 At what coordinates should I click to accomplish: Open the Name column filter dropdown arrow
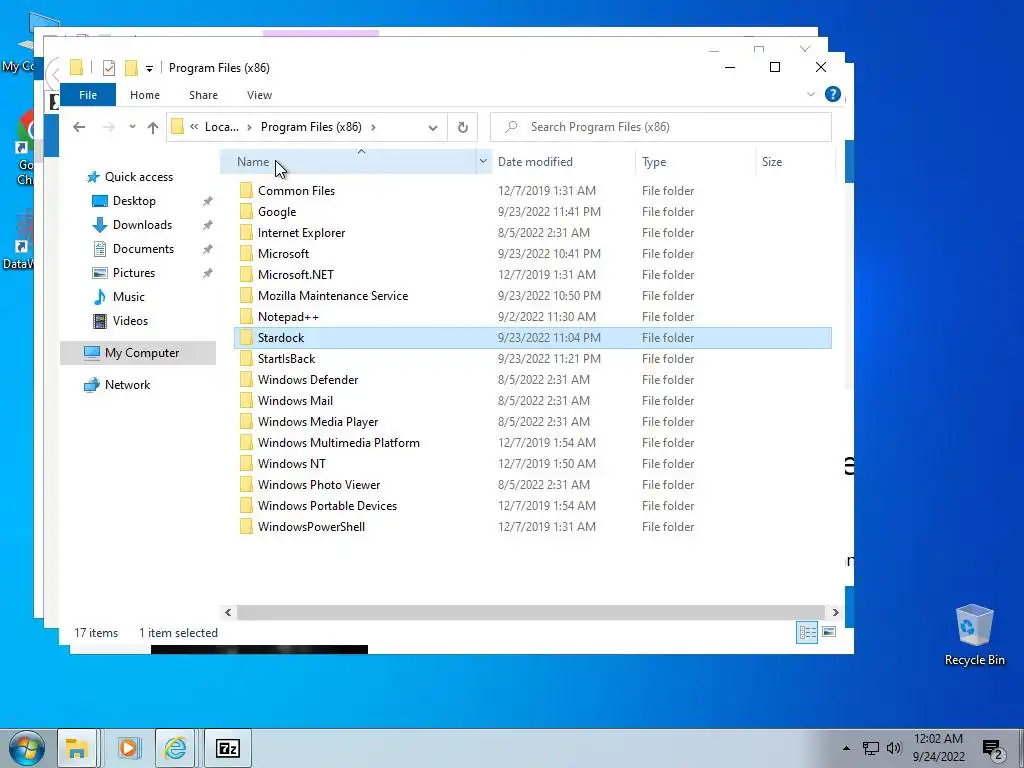[483, 161]
